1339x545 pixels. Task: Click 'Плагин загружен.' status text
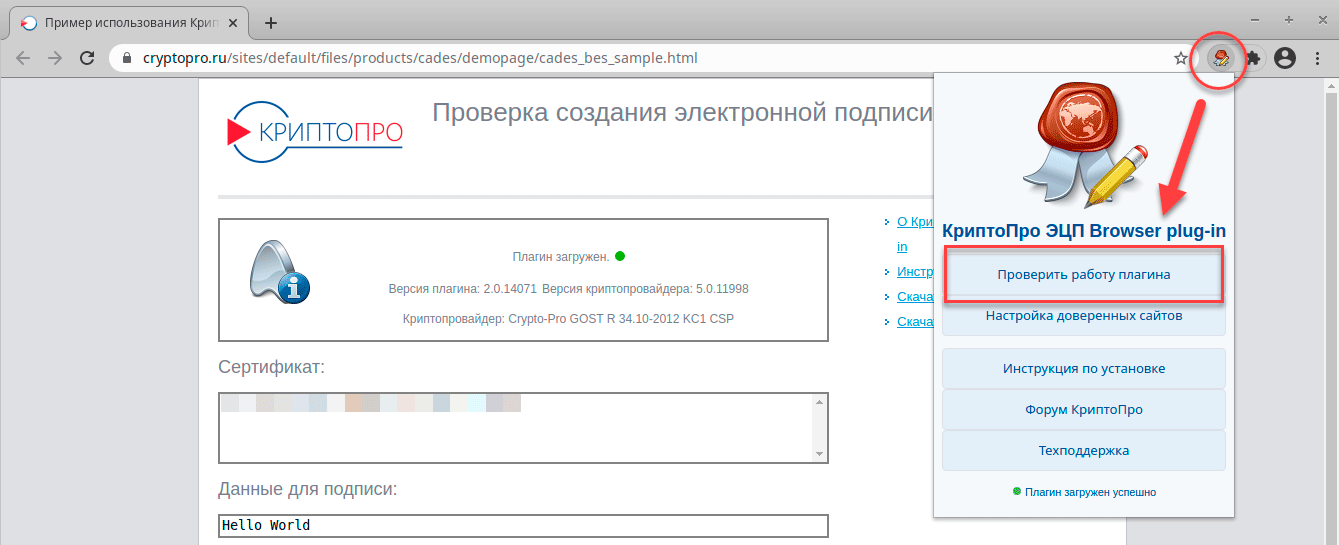coord(560,257)
